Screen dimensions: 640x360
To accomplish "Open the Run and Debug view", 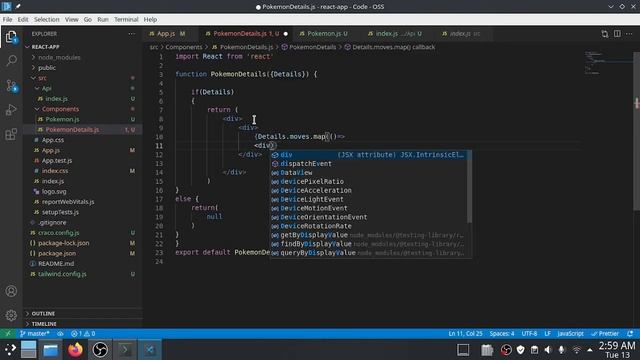I will tap(11, 109).
